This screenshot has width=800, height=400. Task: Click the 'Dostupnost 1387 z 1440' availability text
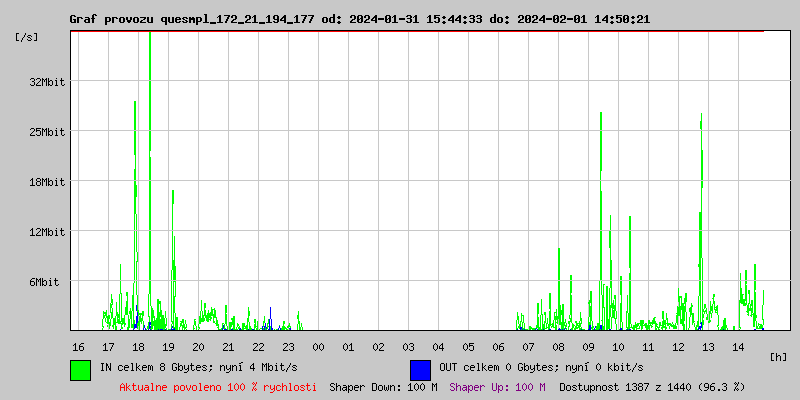tap(652, 386)
